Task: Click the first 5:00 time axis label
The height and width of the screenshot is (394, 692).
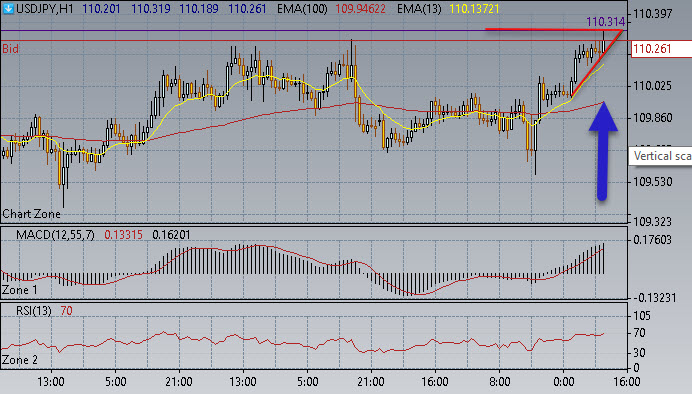Action: [x=115, y=382]
